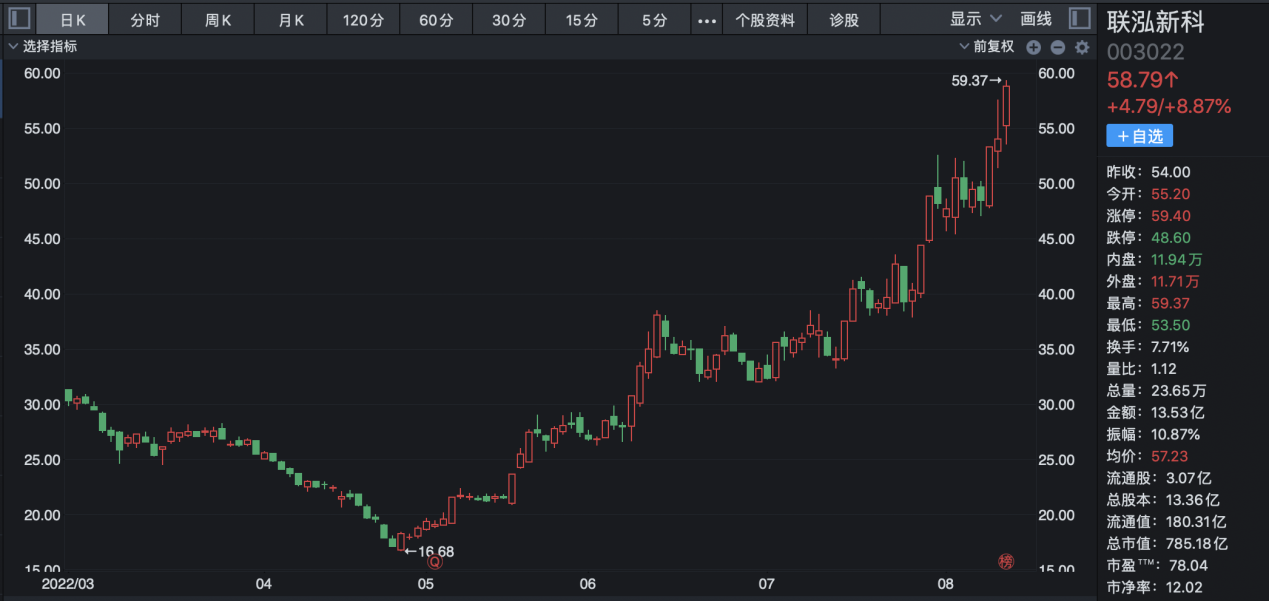The image size is (1269, 601).
Task: Open the 诊股 diagnosis button
Action: 844,20
